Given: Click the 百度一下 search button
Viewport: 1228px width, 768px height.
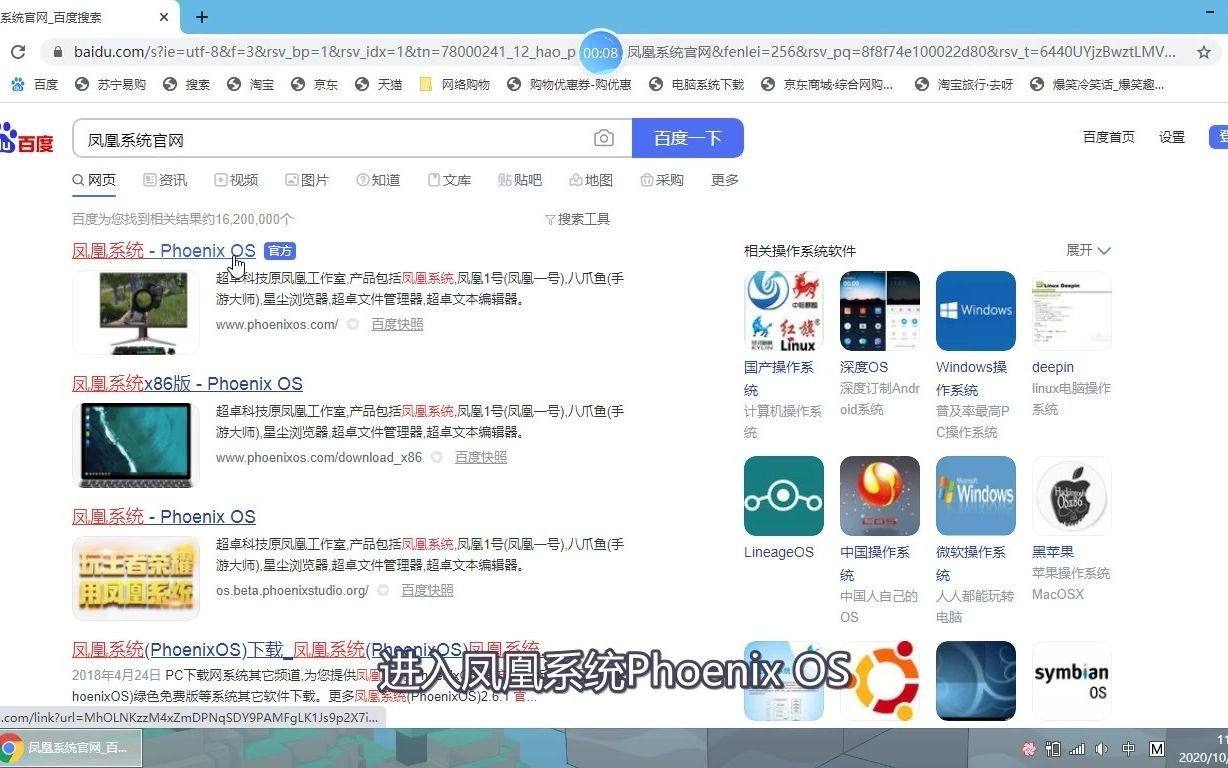Looking at the screenshot, I should tap(687, 137).
